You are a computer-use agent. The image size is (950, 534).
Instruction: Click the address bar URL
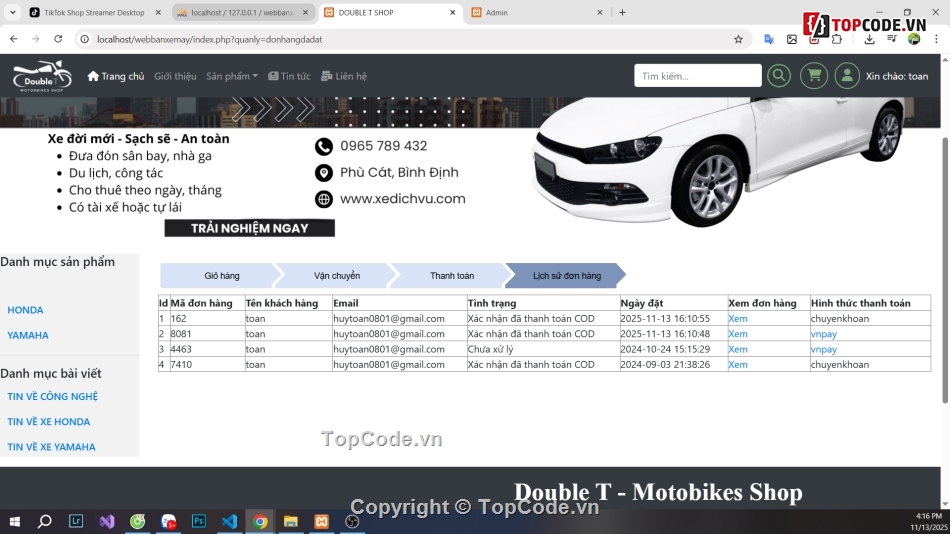[x=210, y=39]
